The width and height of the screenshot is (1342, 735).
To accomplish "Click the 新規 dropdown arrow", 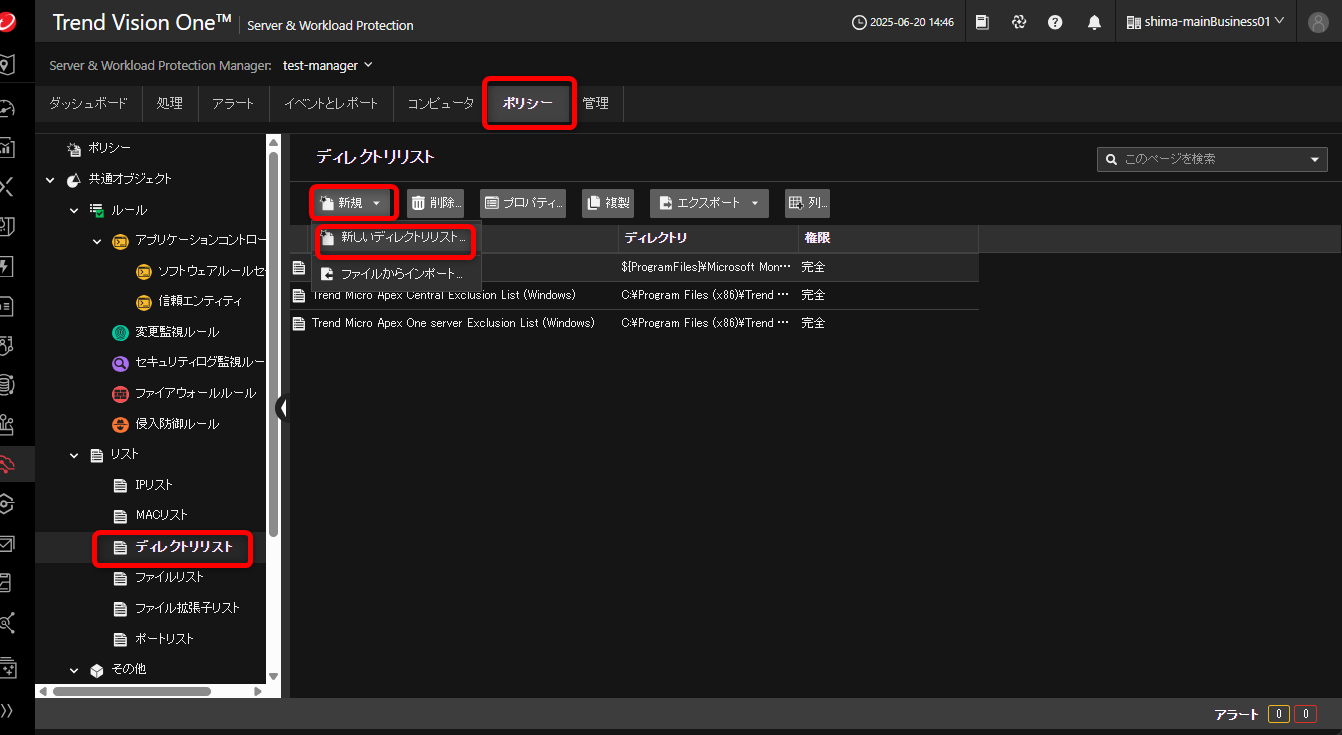I will pos(377,203).
